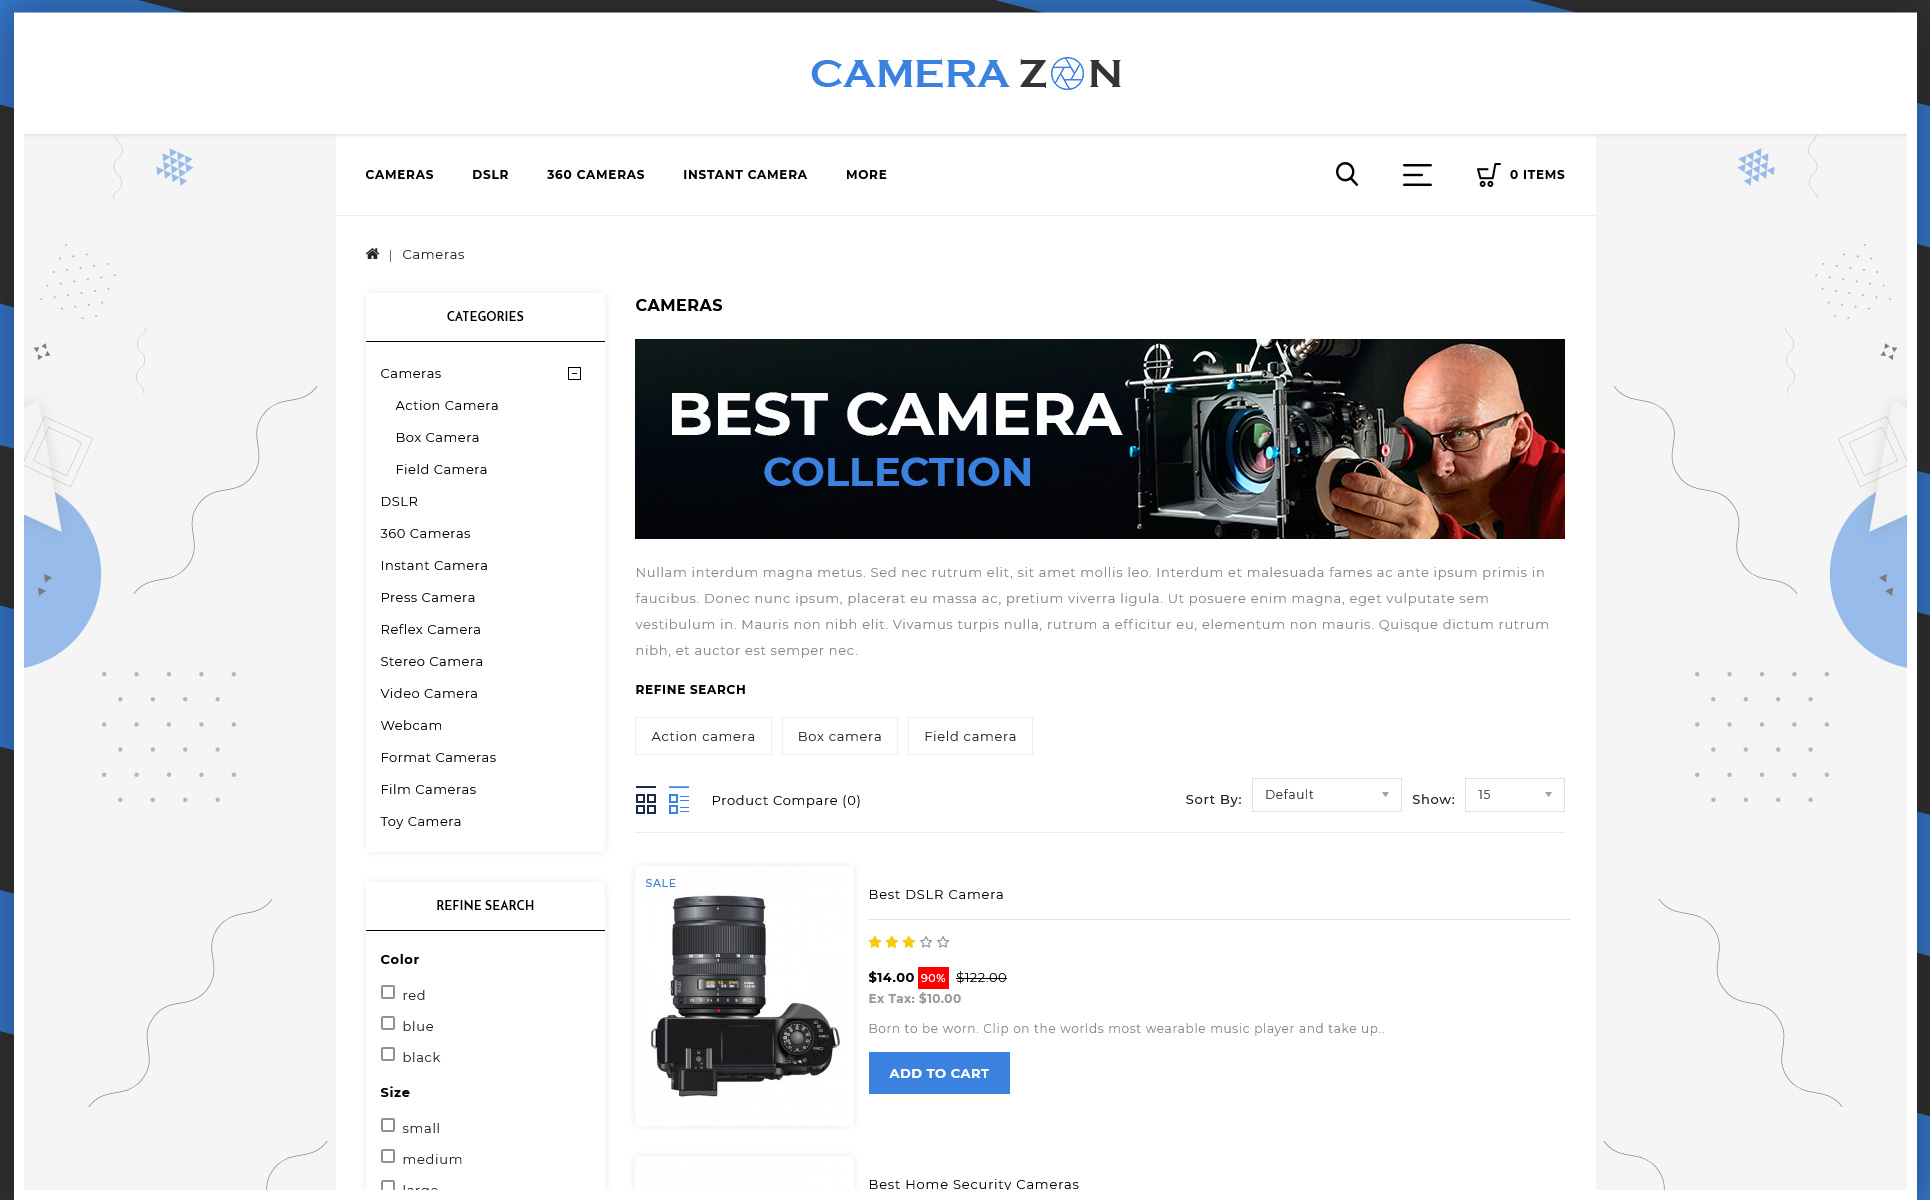Select Box Camera sidebar subcategory
This screenshot has height=1200, width=1930.
pyautogui.click(x=437, y=437)
